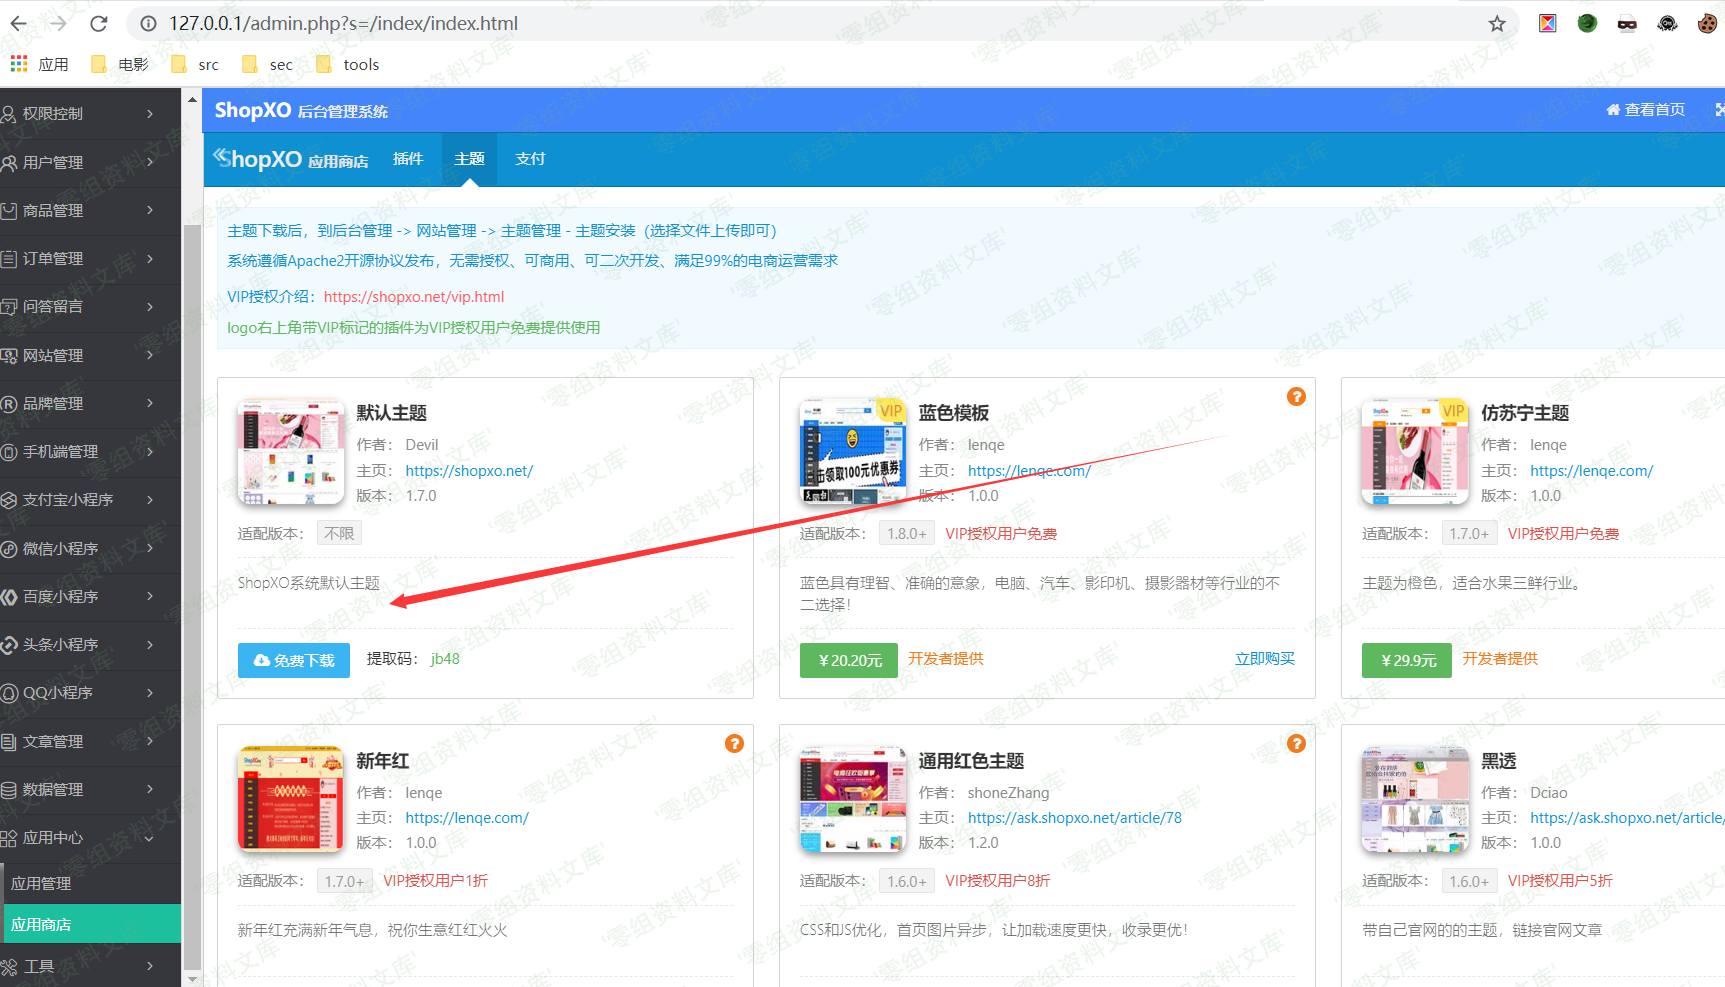Click the cookie extension icon in toolbar
The height and width of the screenshot is (987, 1725).
tap(1706, 23)
